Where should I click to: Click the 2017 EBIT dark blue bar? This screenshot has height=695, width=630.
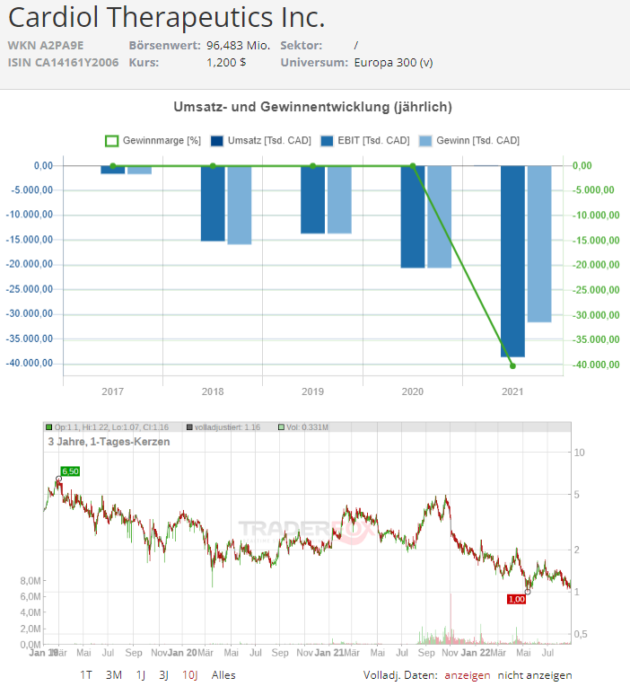(113, 170)
